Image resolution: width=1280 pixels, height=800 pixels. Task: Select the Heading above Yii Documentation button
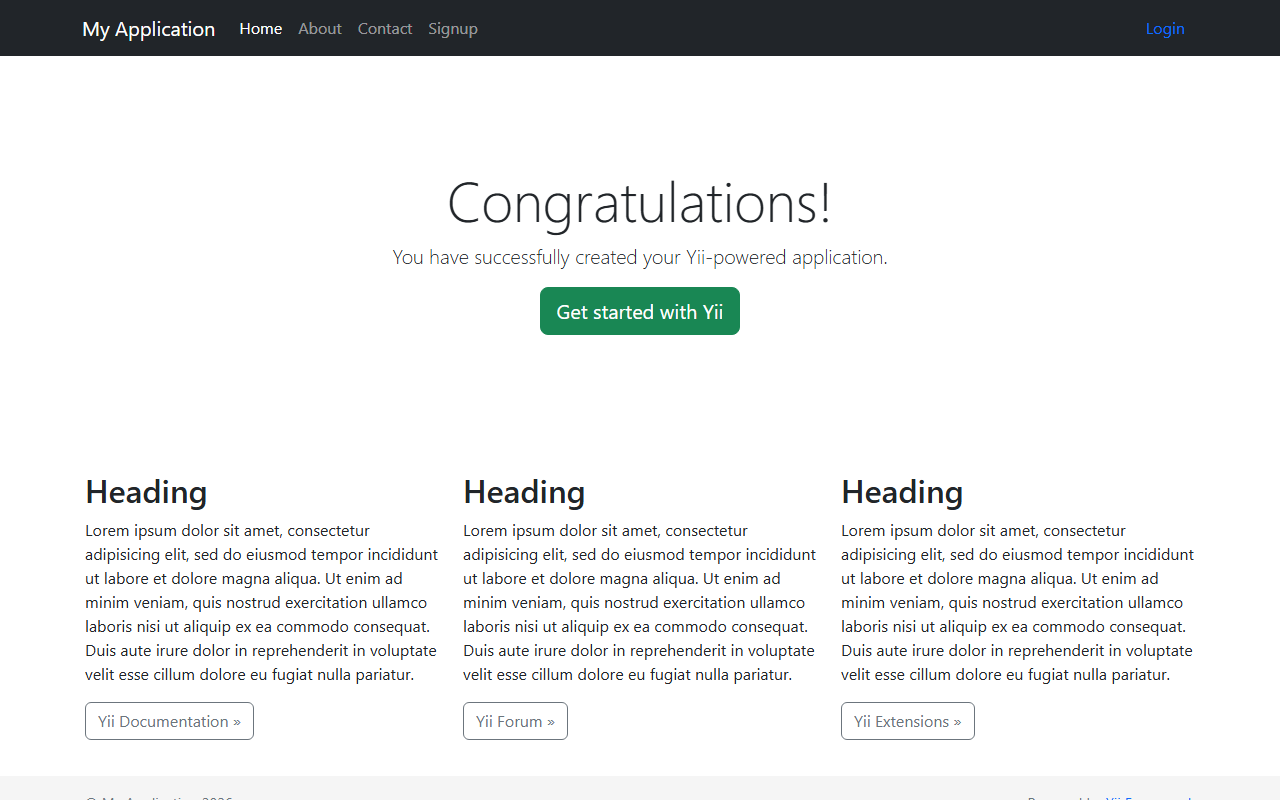point(146,492)
